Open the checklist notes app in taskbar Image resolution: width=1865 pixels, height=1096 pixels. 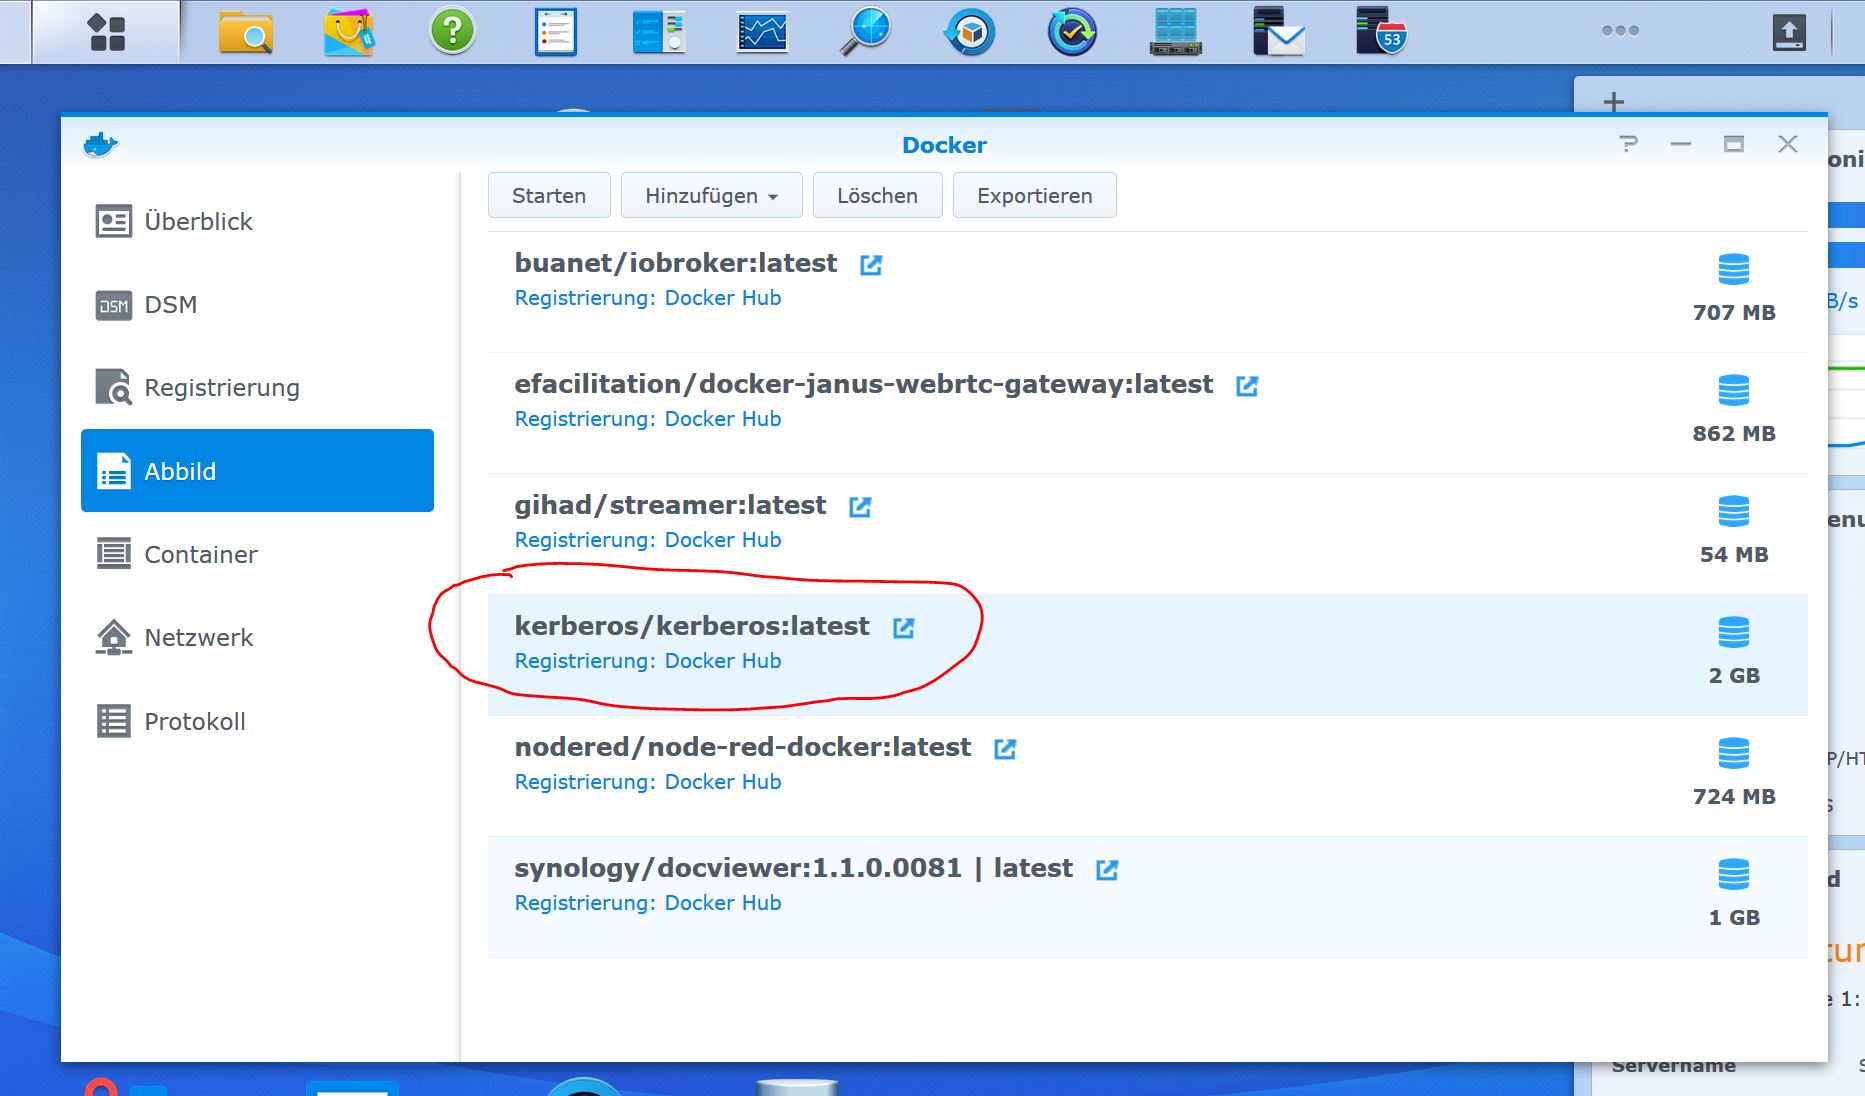556,32
